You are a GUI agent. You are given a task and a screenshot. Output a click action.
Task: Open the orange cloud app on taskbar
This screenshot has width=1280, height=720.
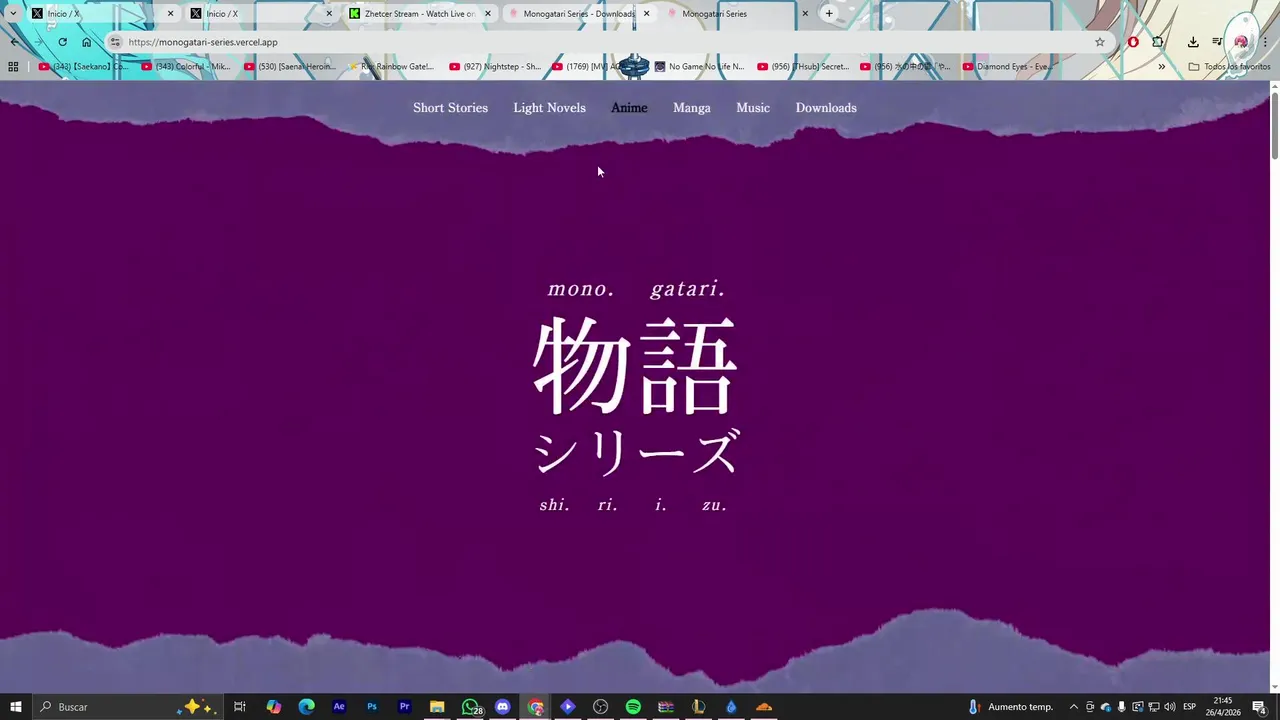coord(764,707)
